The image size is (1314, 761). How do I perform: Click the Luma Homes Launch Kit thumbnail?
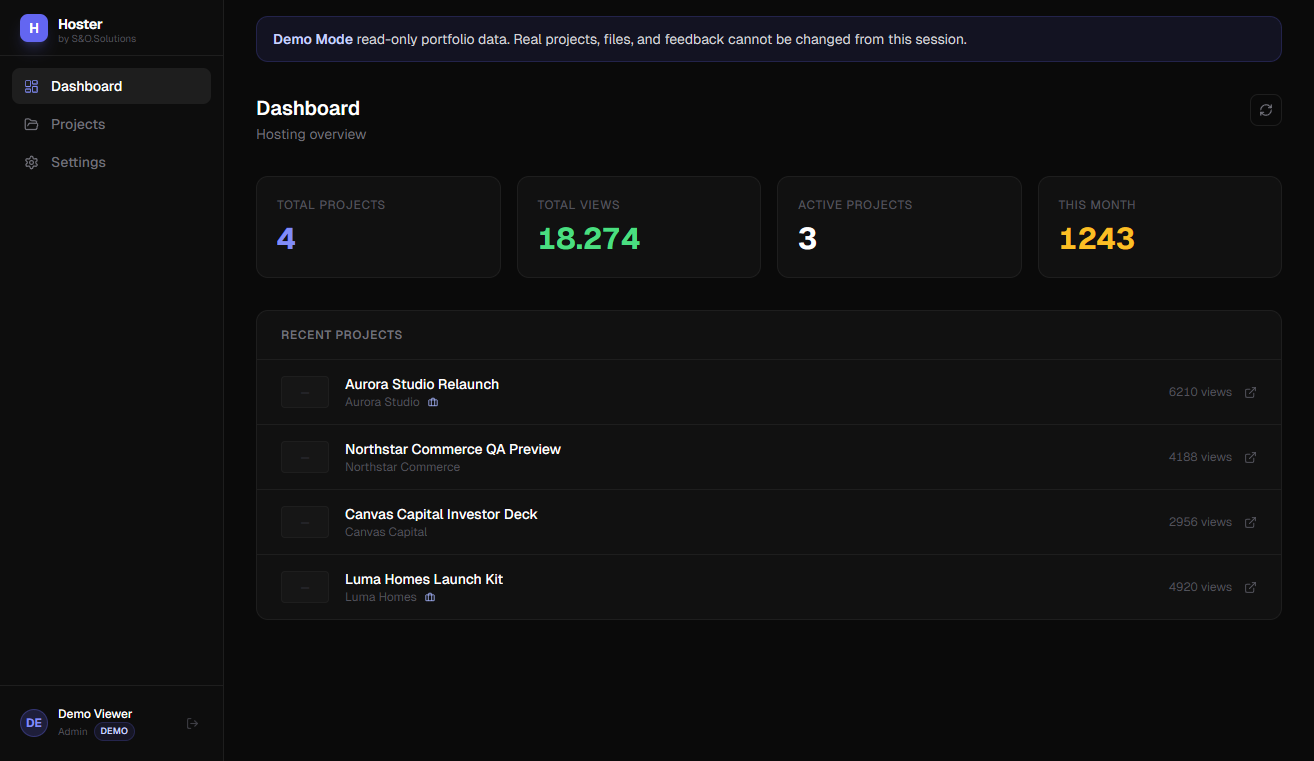coord(305,587)
